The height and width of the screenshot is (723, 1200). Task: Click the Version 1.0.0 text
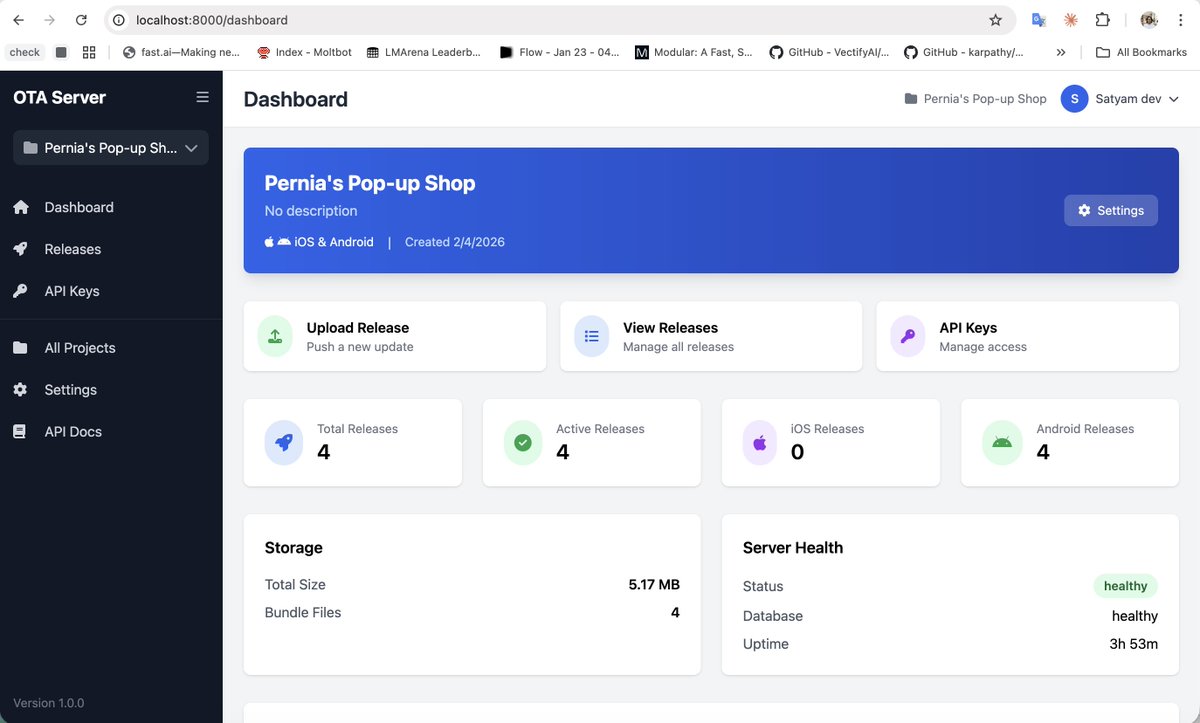[x=49, y=703]
